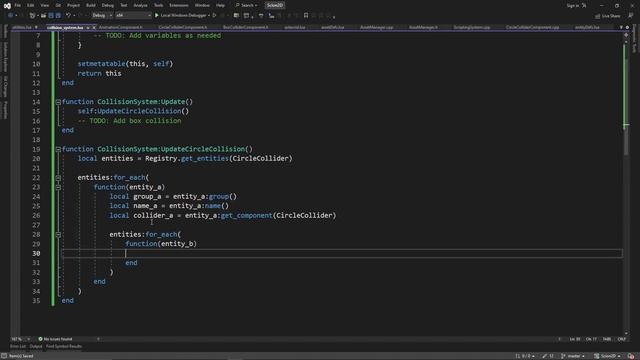The image size is (640, 360).
Task: Open the View menu
Action: pyautogui.click(x=44, y=5)
